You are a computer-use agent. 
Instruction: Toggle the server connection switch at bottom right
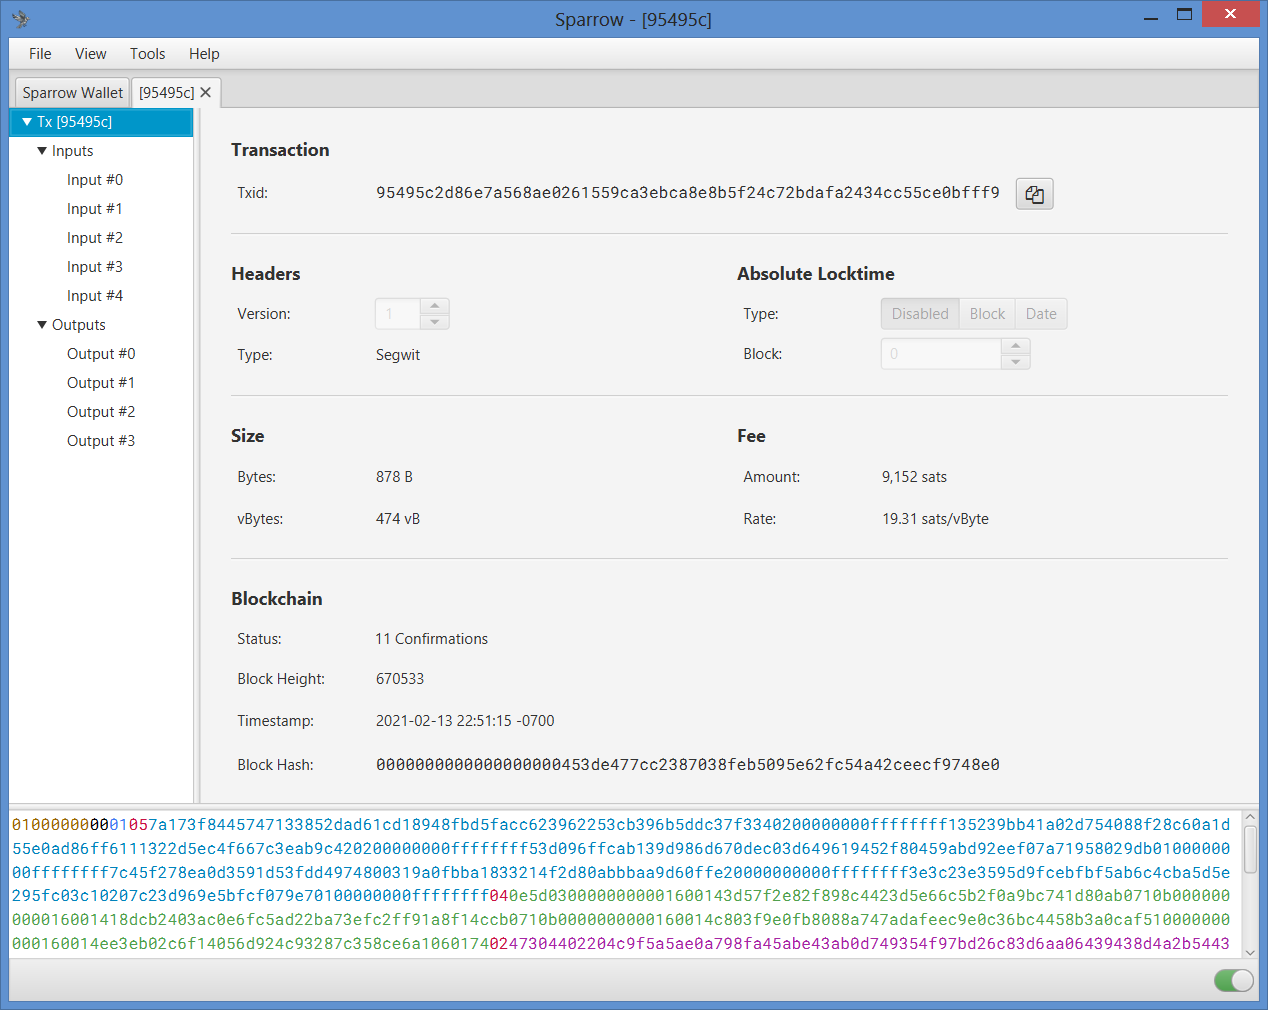click(x=1234, y=980)
